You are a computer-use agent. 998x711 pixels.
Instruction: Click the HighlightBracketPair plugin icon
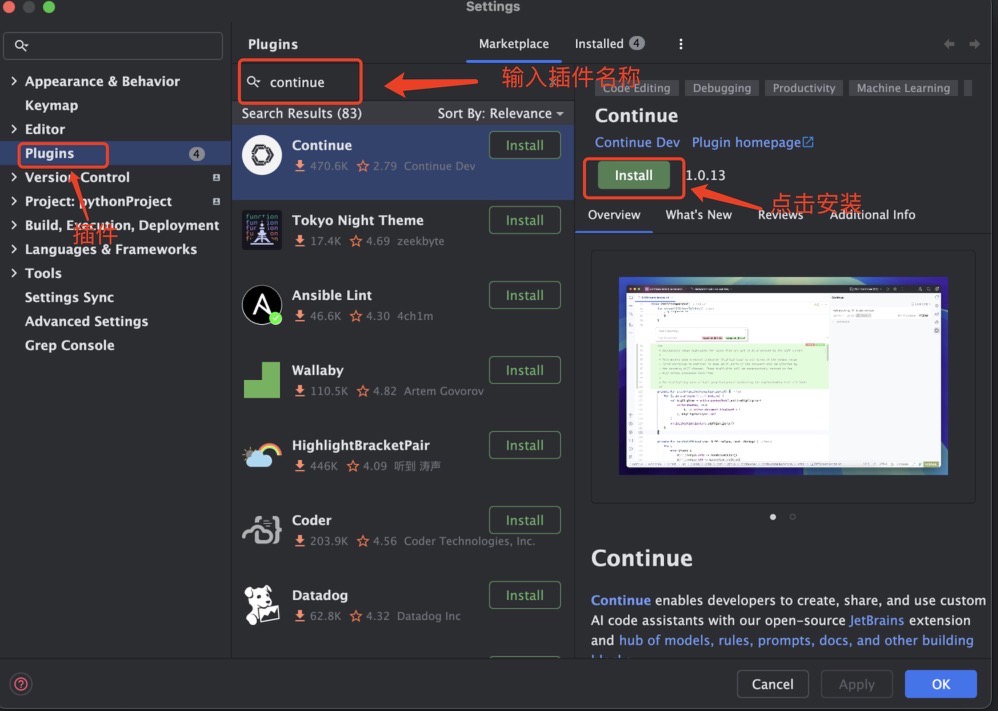[262, 455]
